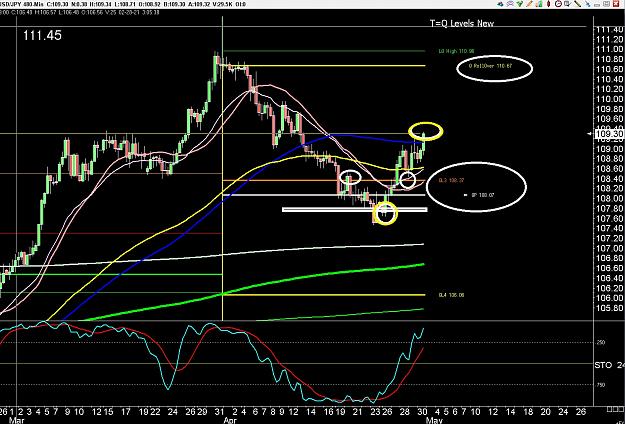
Task: Click the 111.40 price axis label
Action: 610,30
